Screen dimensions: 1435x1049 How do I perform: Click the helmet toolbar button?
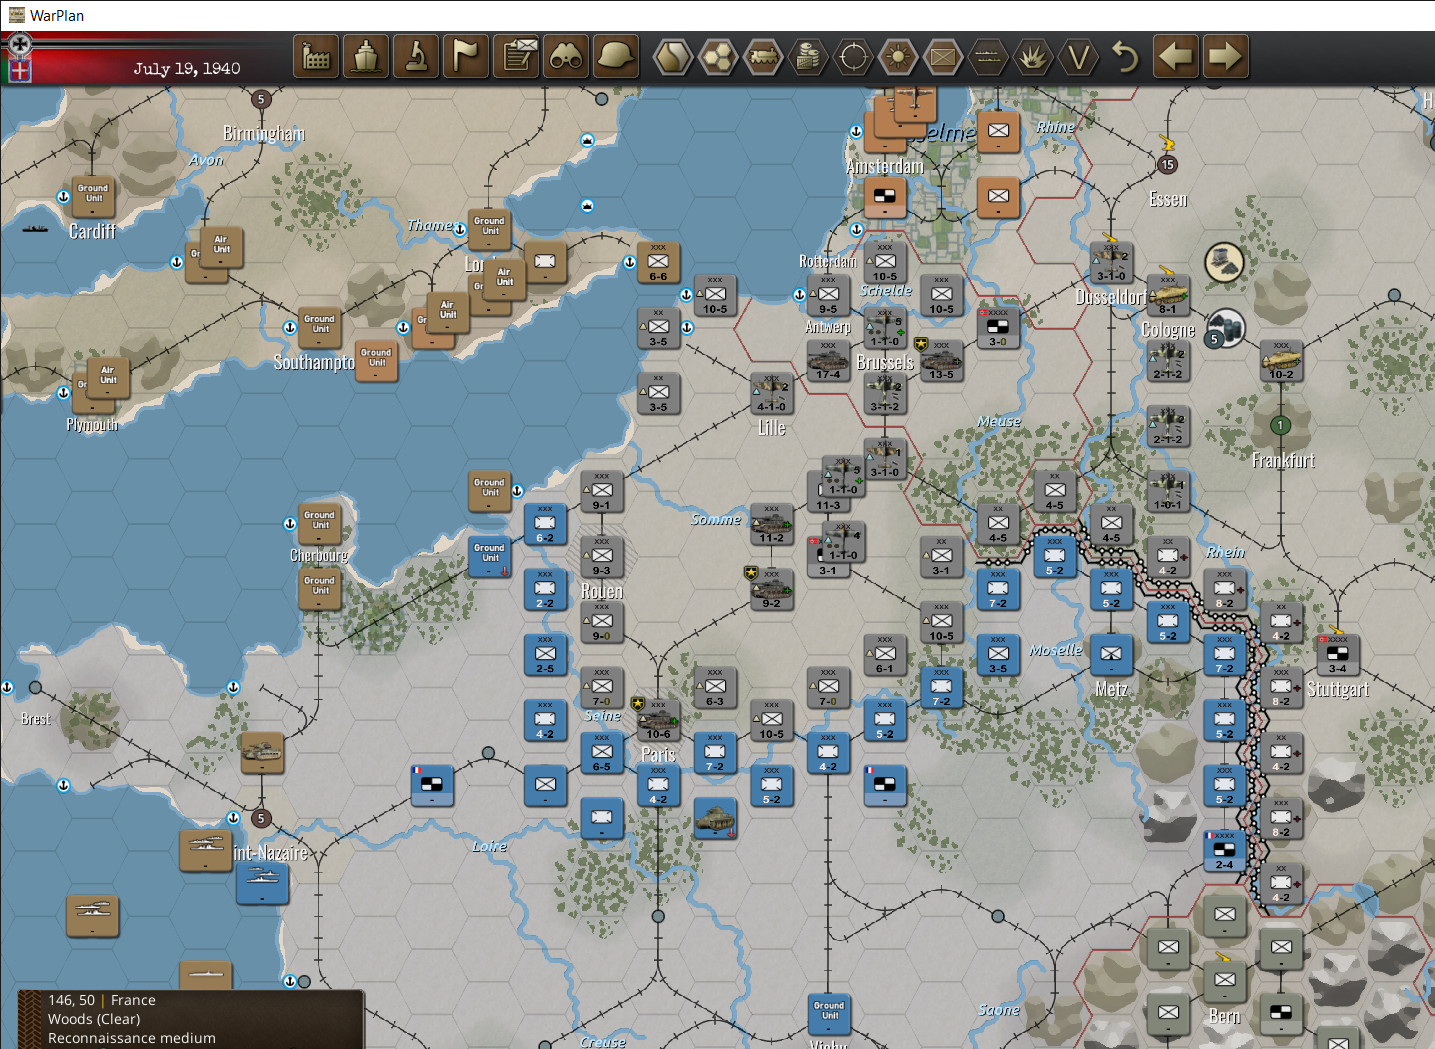616,57
